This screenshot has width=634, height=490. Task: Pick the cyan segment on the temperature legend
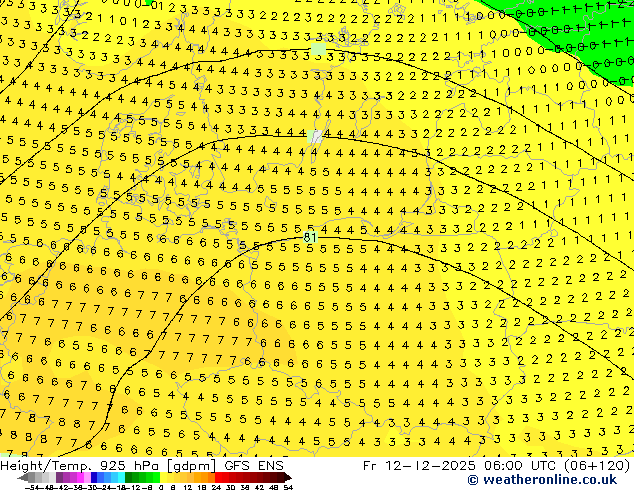[x=120, y=478]
